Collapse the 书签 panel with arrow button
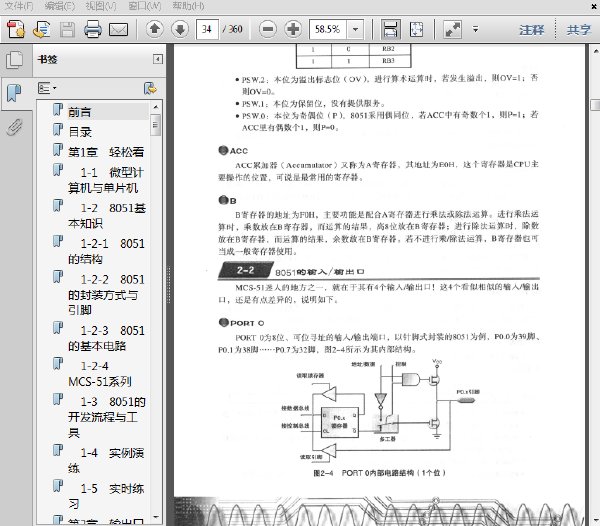Screen dimensions: 600x526 pos(158,59)
